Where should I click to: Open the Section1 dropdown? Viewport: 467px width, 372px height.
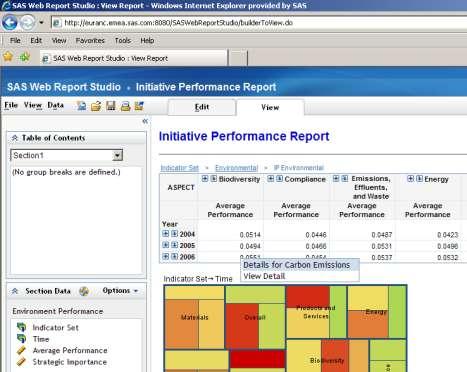[117, 155]
